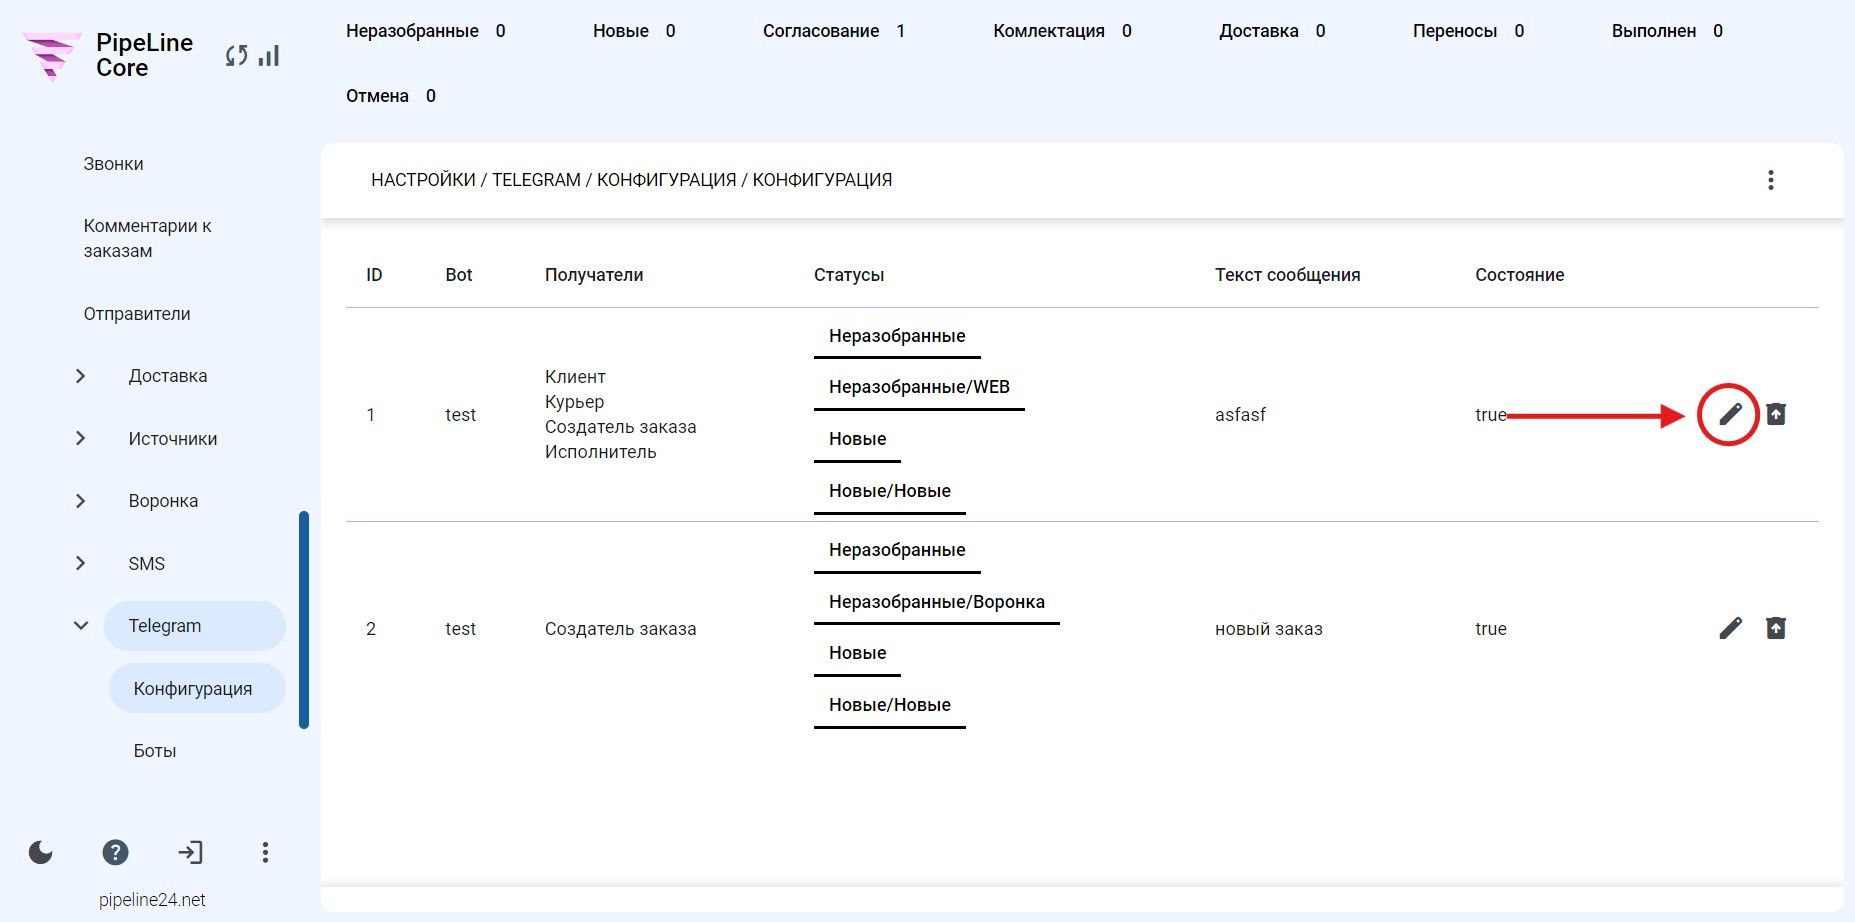Open the Боты submenu item
The height and width of the screenshot is (922, 1855).
click(155, 751)
